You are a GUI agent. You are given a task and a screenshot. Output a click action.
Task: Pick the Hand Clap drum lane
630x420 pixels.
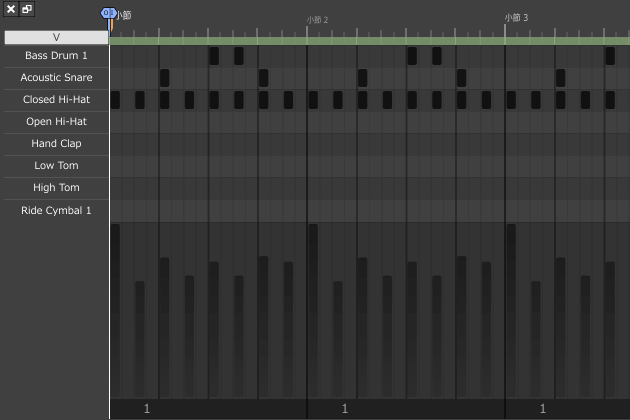click(x=56, y=144)
